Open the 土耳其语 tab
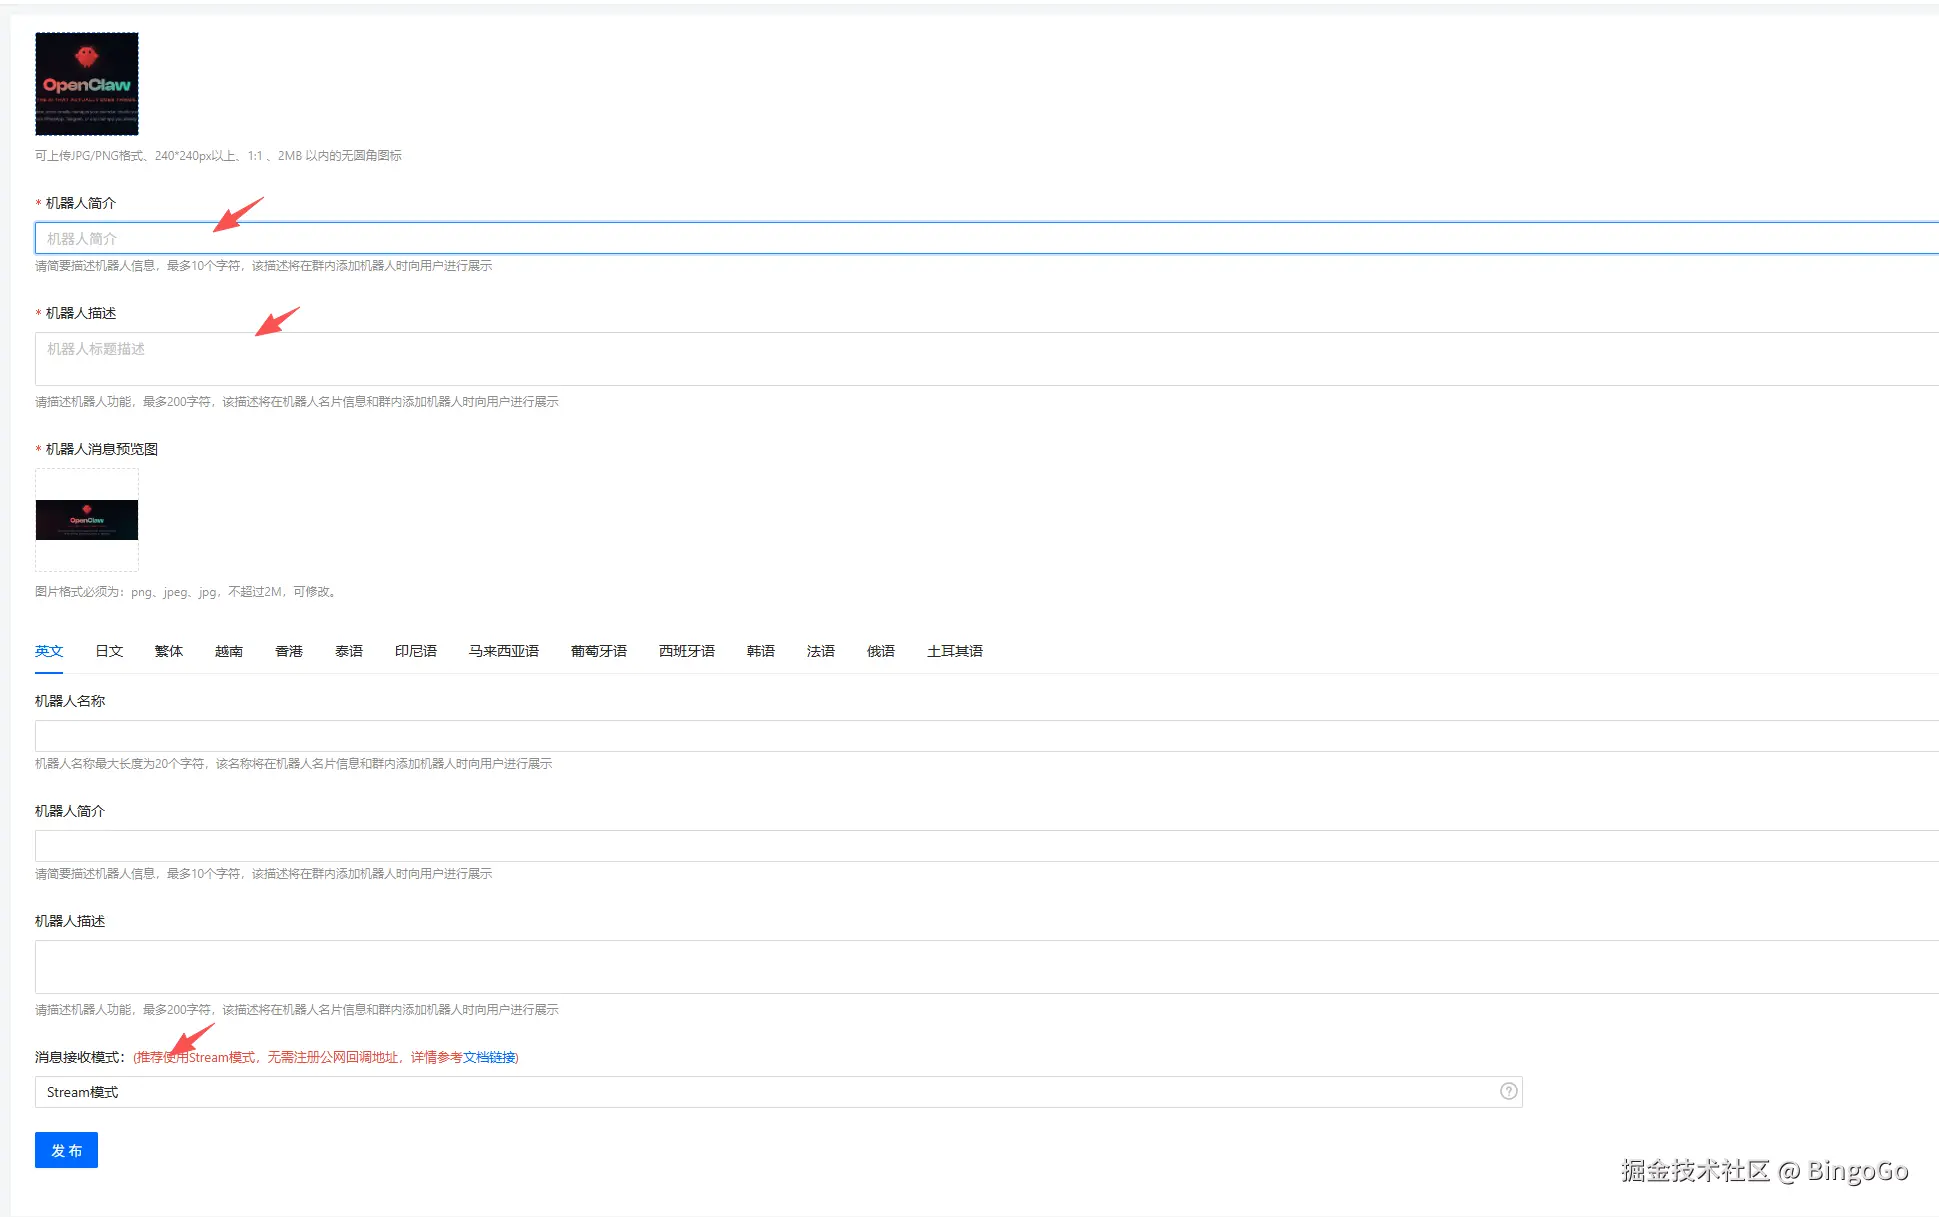Viewport: 1939px width, 1217px height. point(955,651)
